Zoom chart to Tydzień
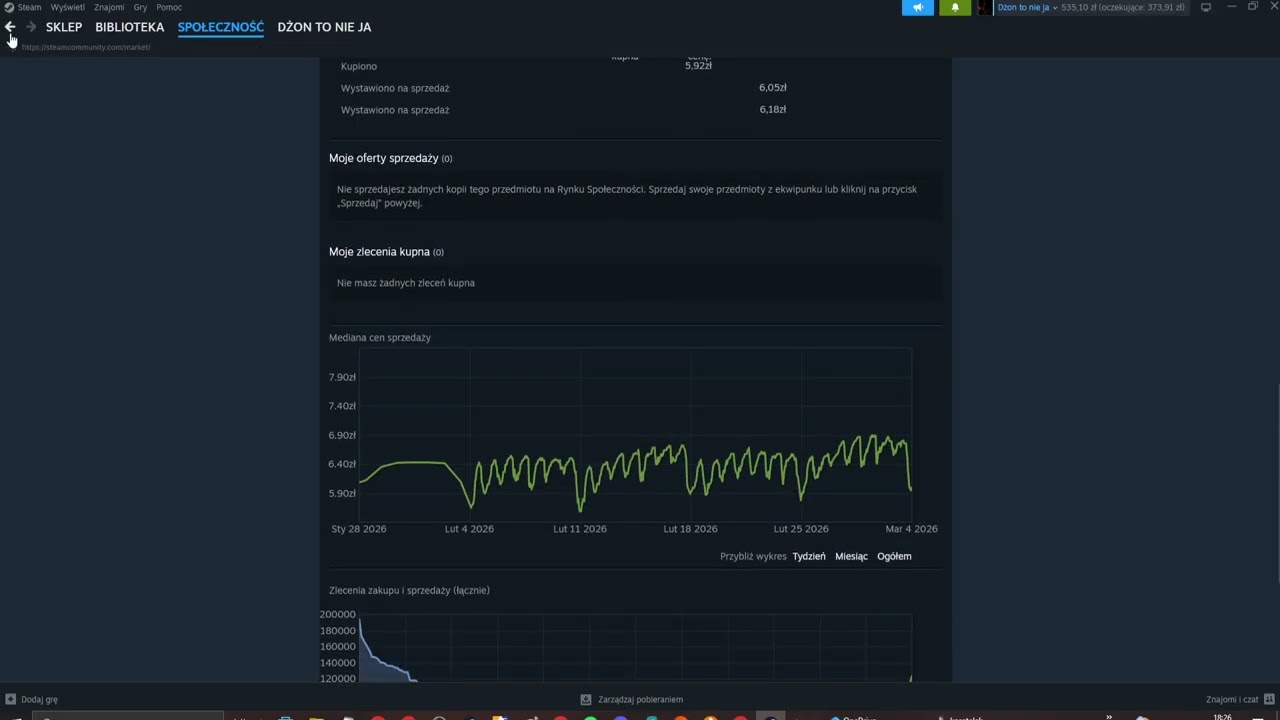The height and width of the screenshot is (720, 1280). click(809, 556)
